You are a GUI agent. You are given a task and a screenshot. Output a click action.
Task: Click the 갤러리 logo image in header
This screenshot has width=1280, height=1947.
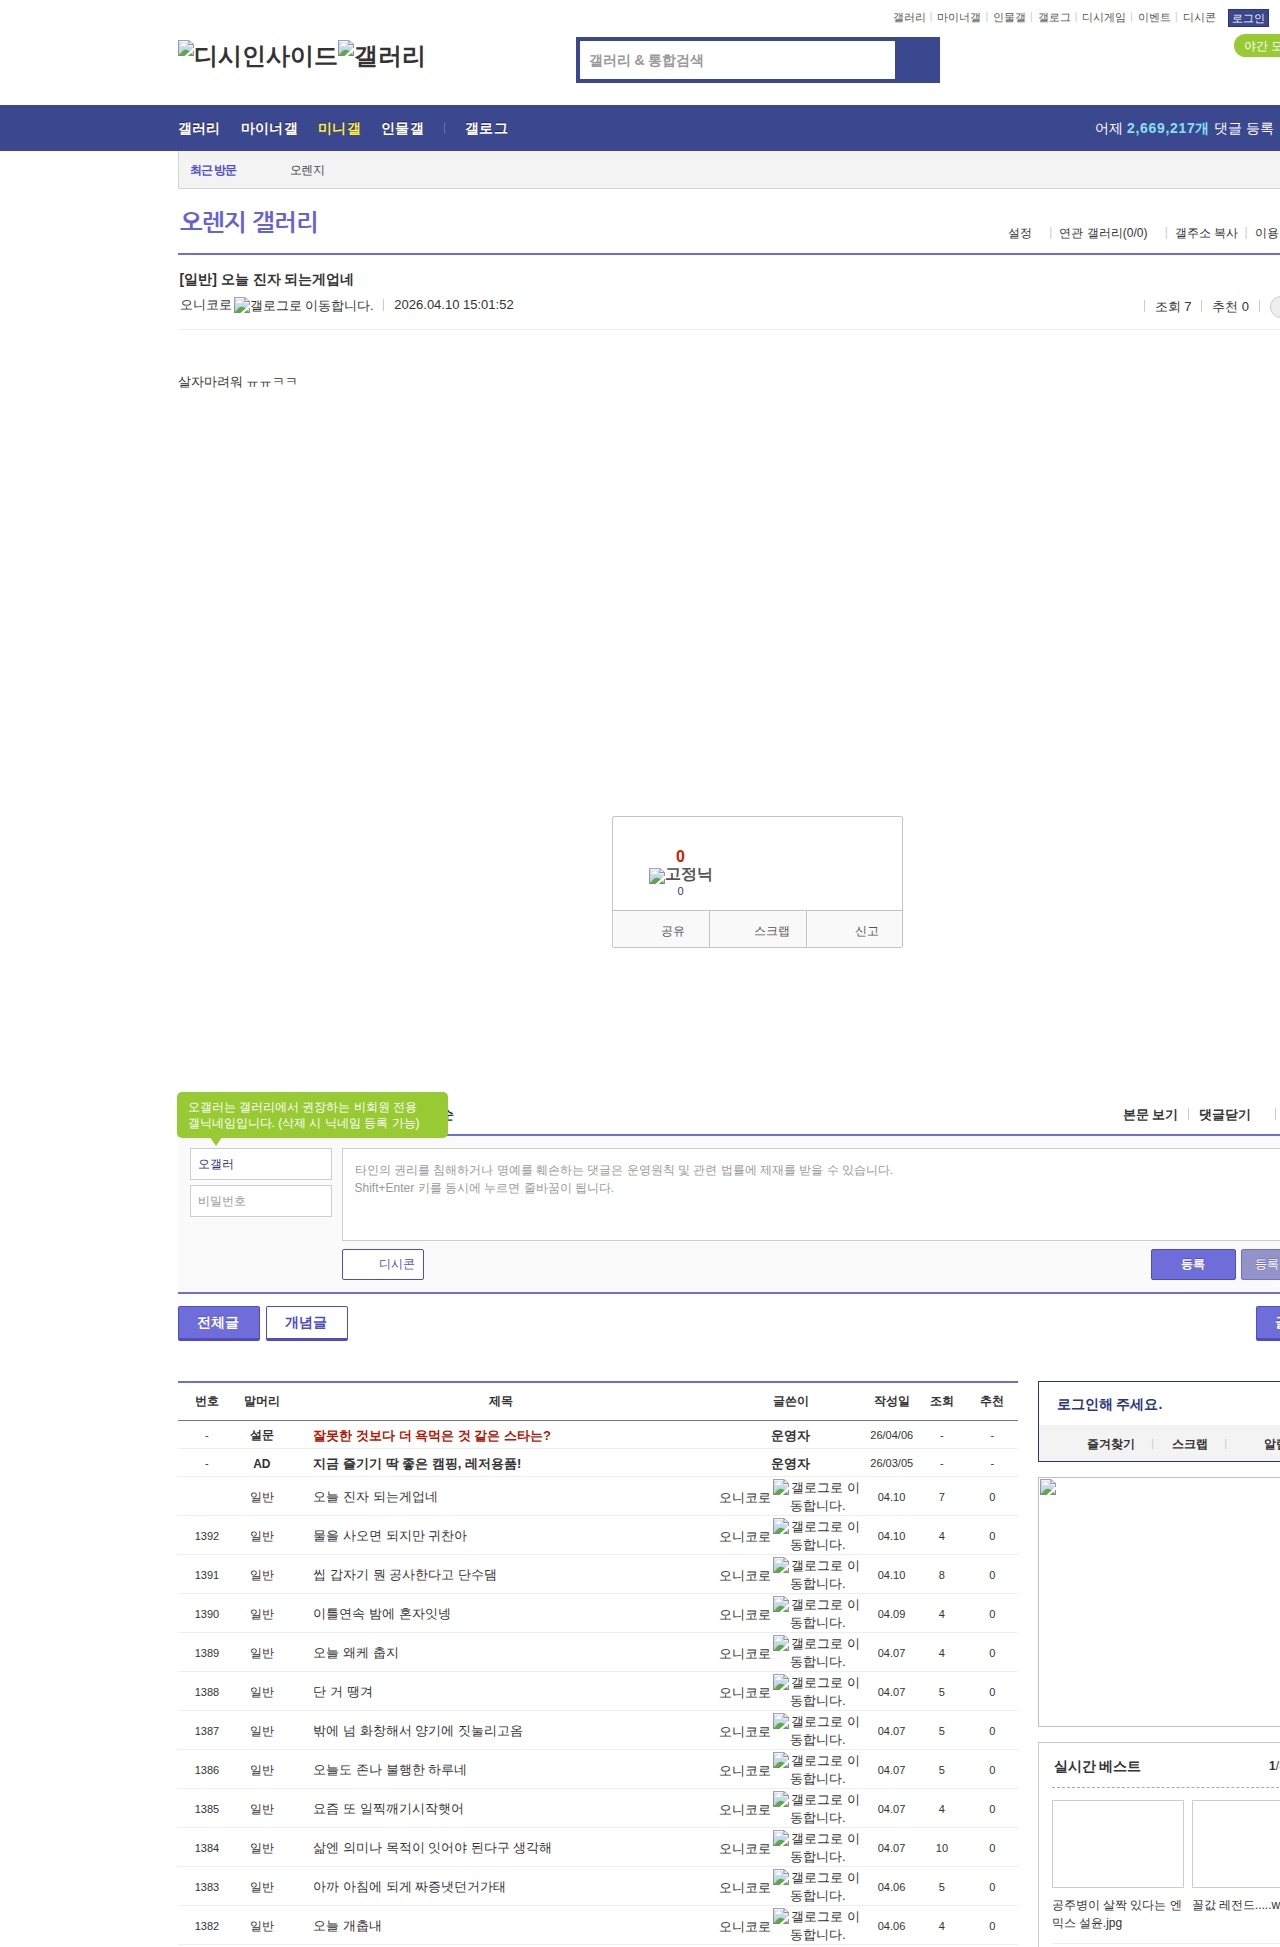coord(381,55)
